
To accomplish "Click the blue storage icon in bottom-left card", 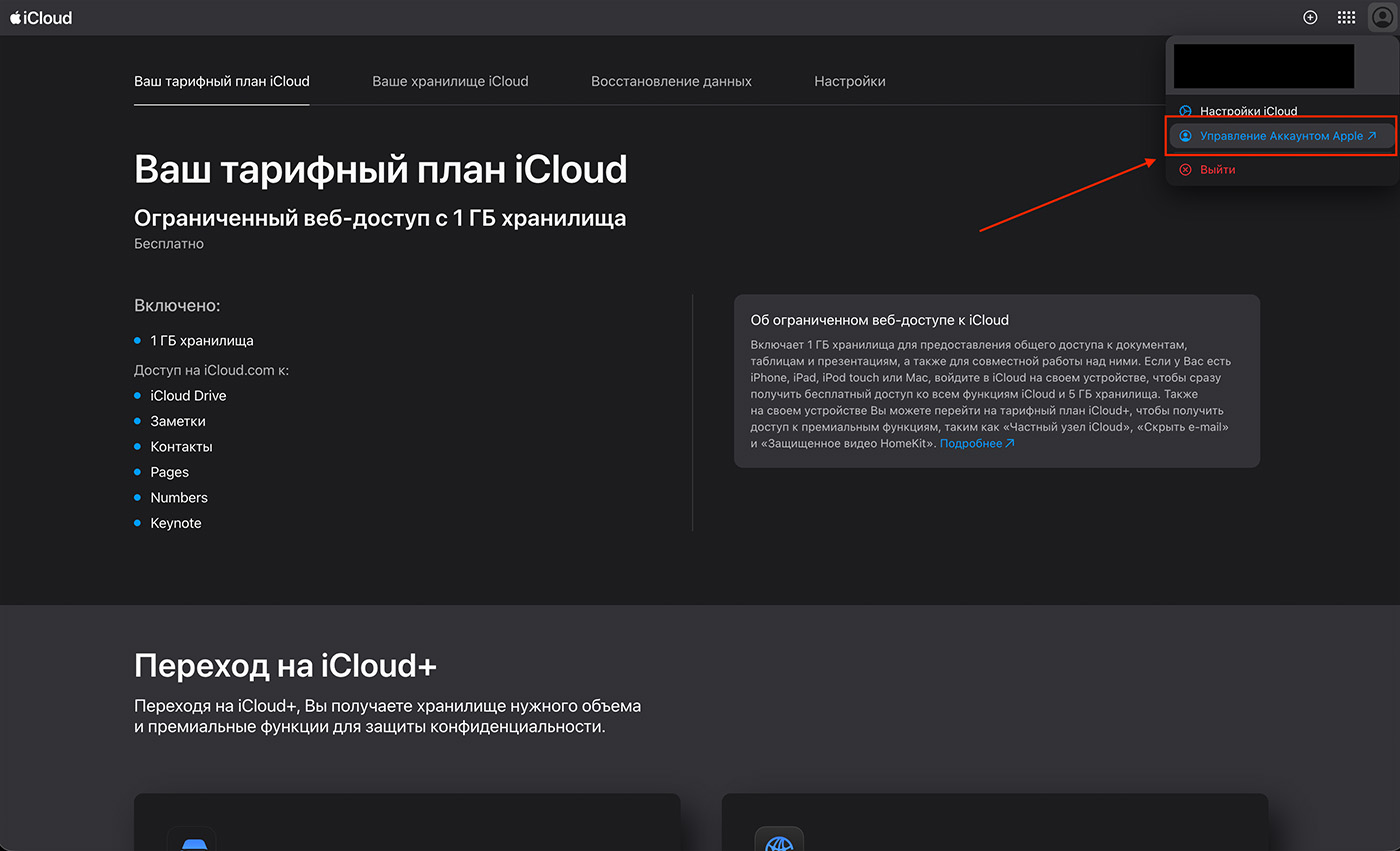I will [192, 842].
